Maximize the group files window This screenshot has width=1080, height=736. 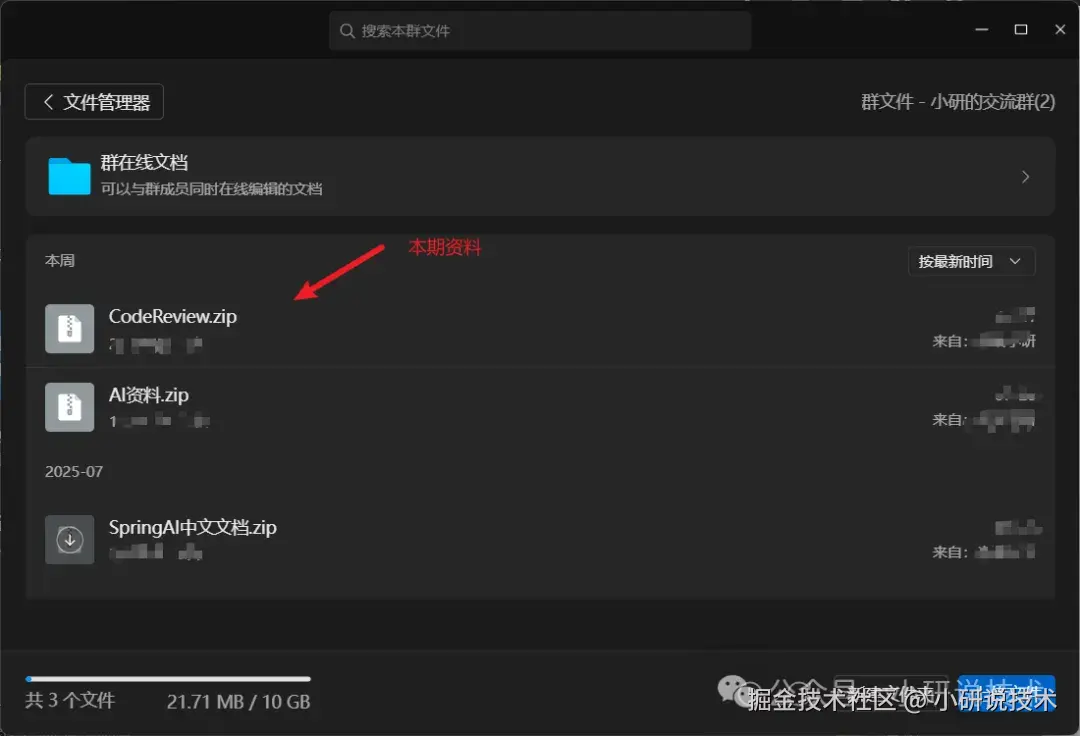click(1021, 30)
